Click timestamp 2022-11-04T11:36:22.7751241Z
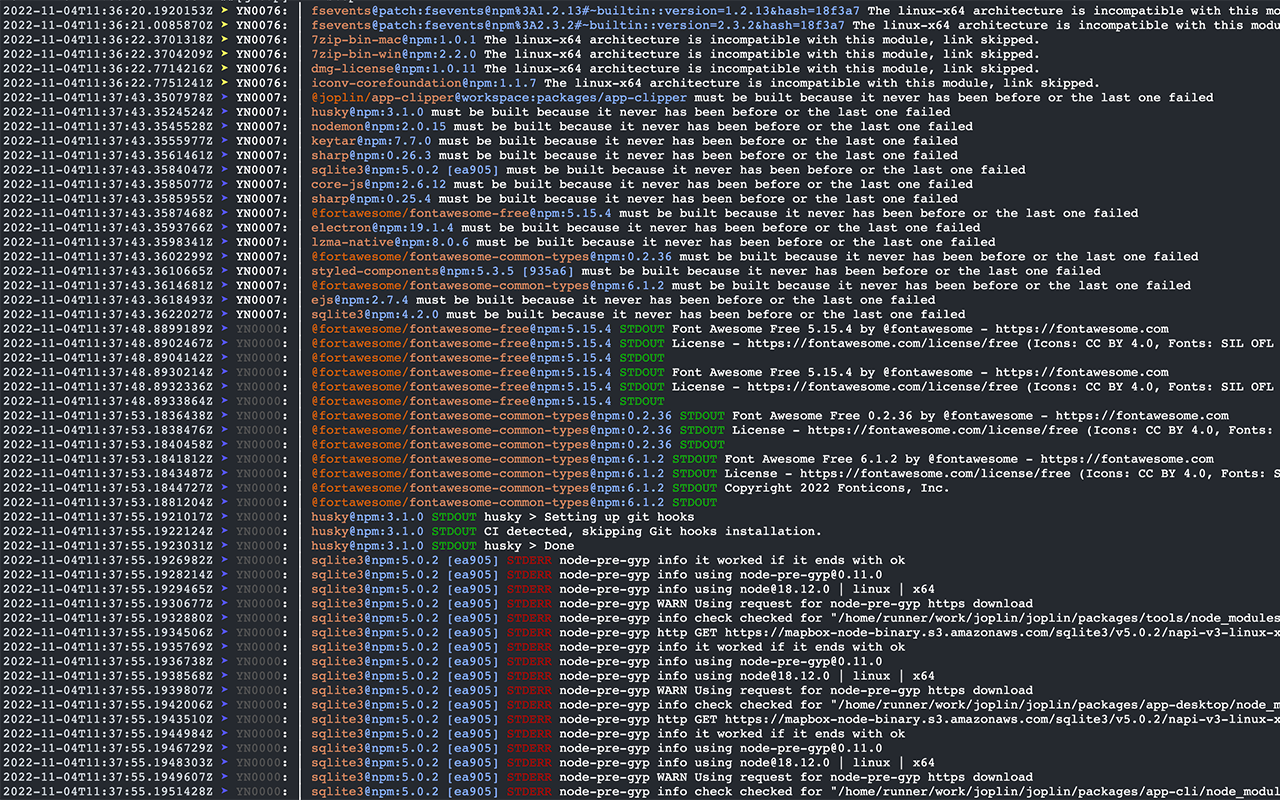Viewport: 1280px width, 800px height. click(x=108, y=83)
